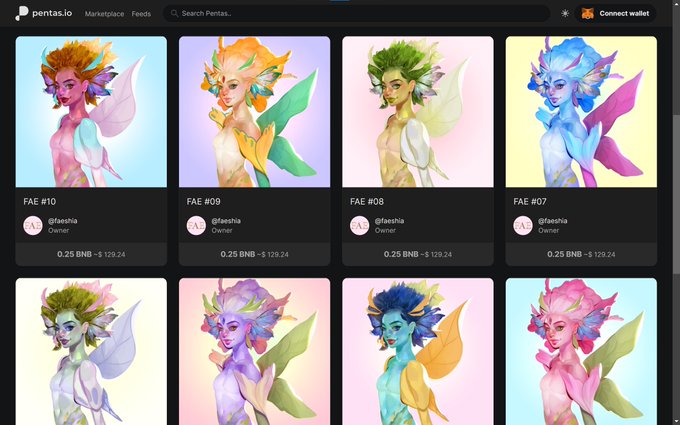Screen dimensions: 680x425
Task: Click the 0.25 BNB price on FAE #07
Action: tap(564, 254)
